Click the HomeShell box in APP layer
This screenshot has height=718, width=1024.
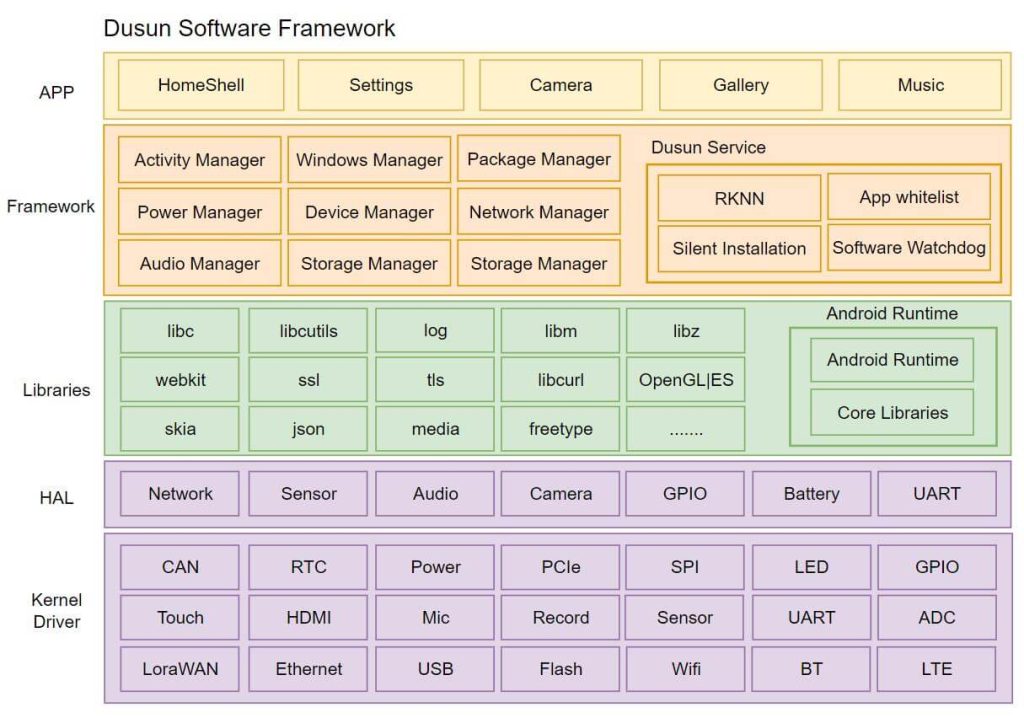tap(201, 85)
